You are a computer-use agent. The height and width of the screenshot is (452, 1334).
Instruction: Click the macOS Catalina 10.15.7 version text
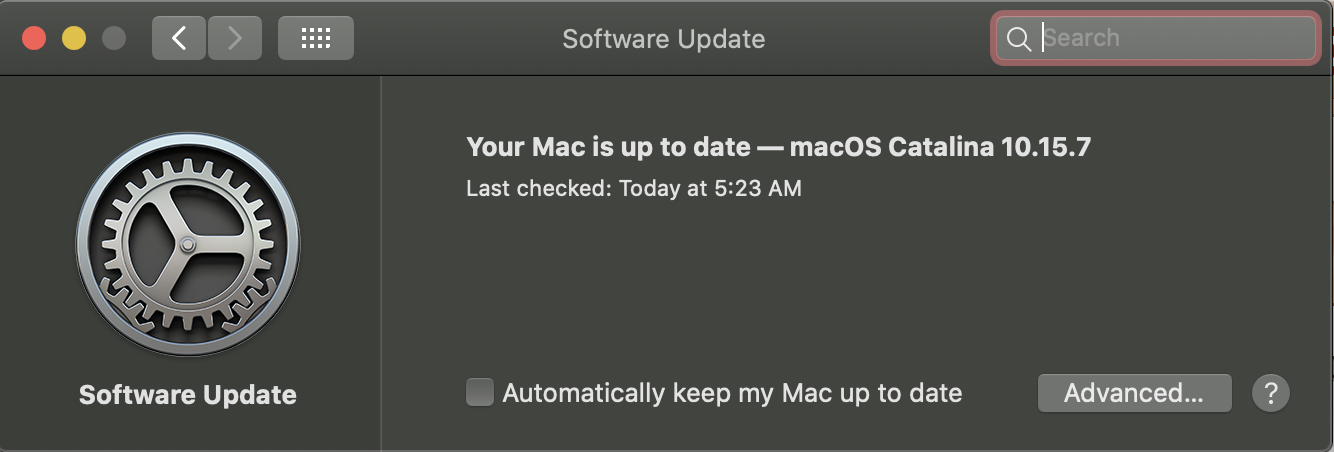(940, 147)
